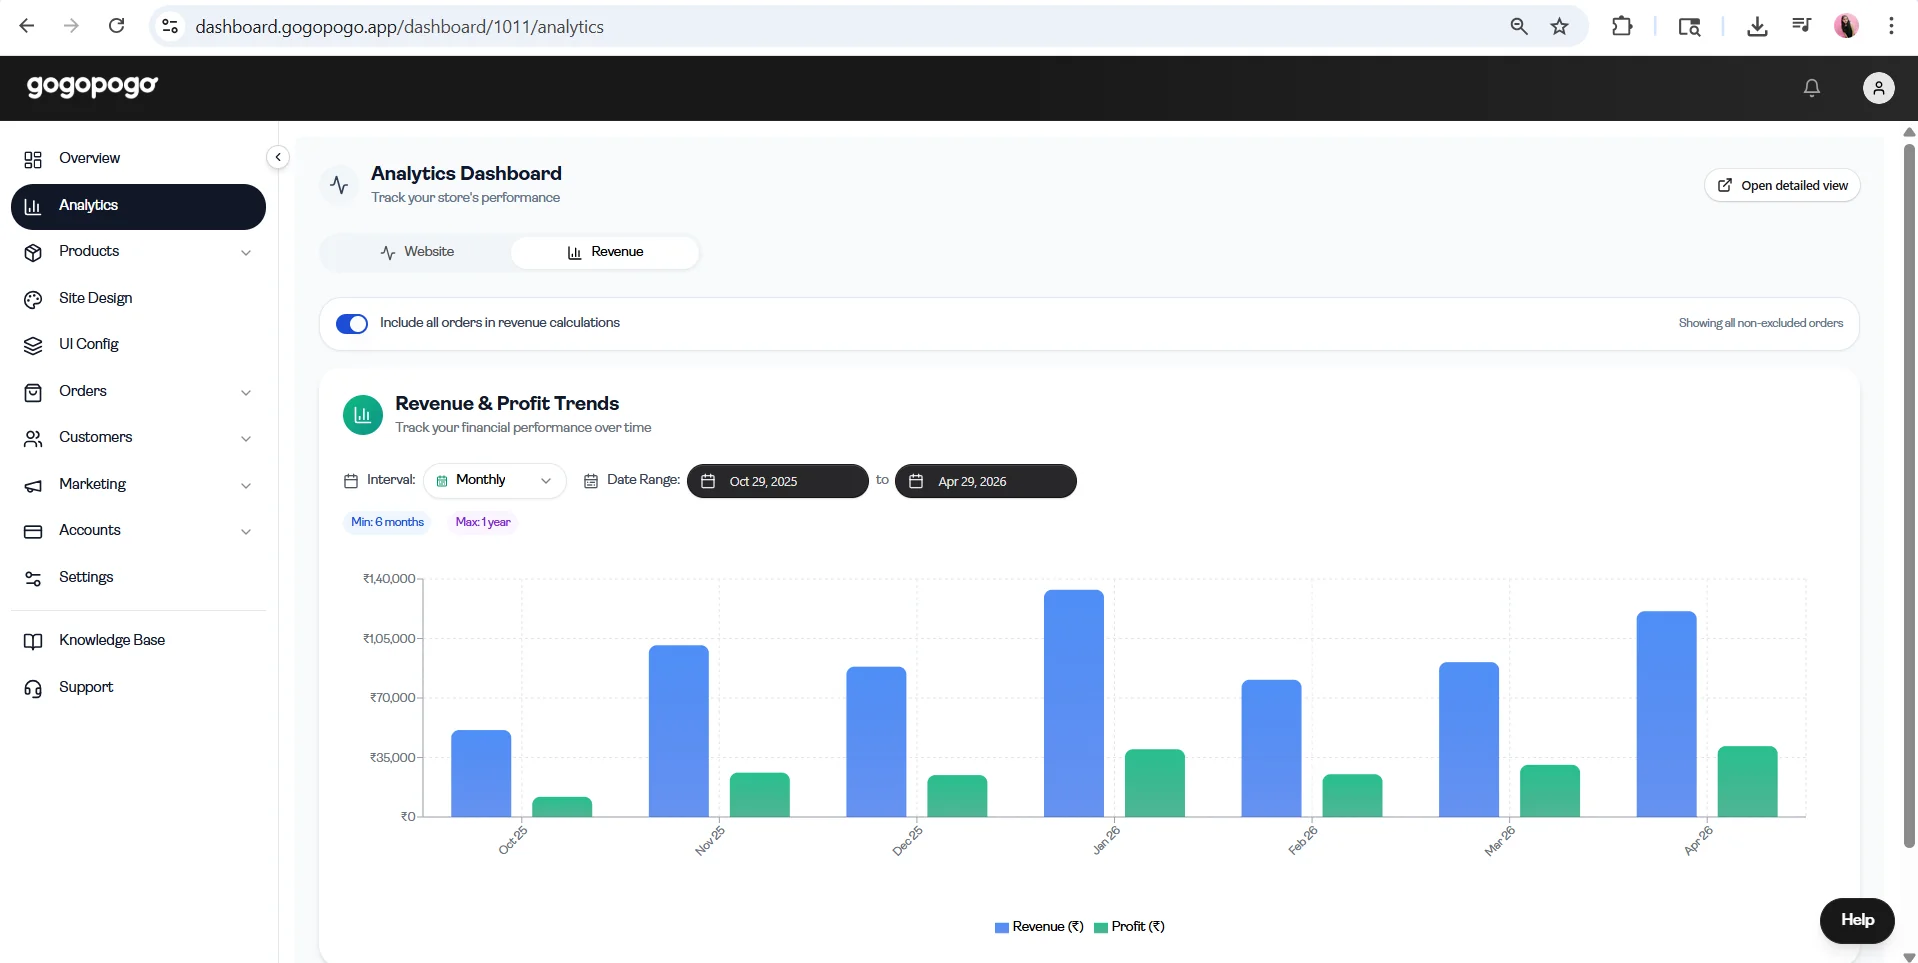Open the Monthly interval dropdown

pos(495,481)
